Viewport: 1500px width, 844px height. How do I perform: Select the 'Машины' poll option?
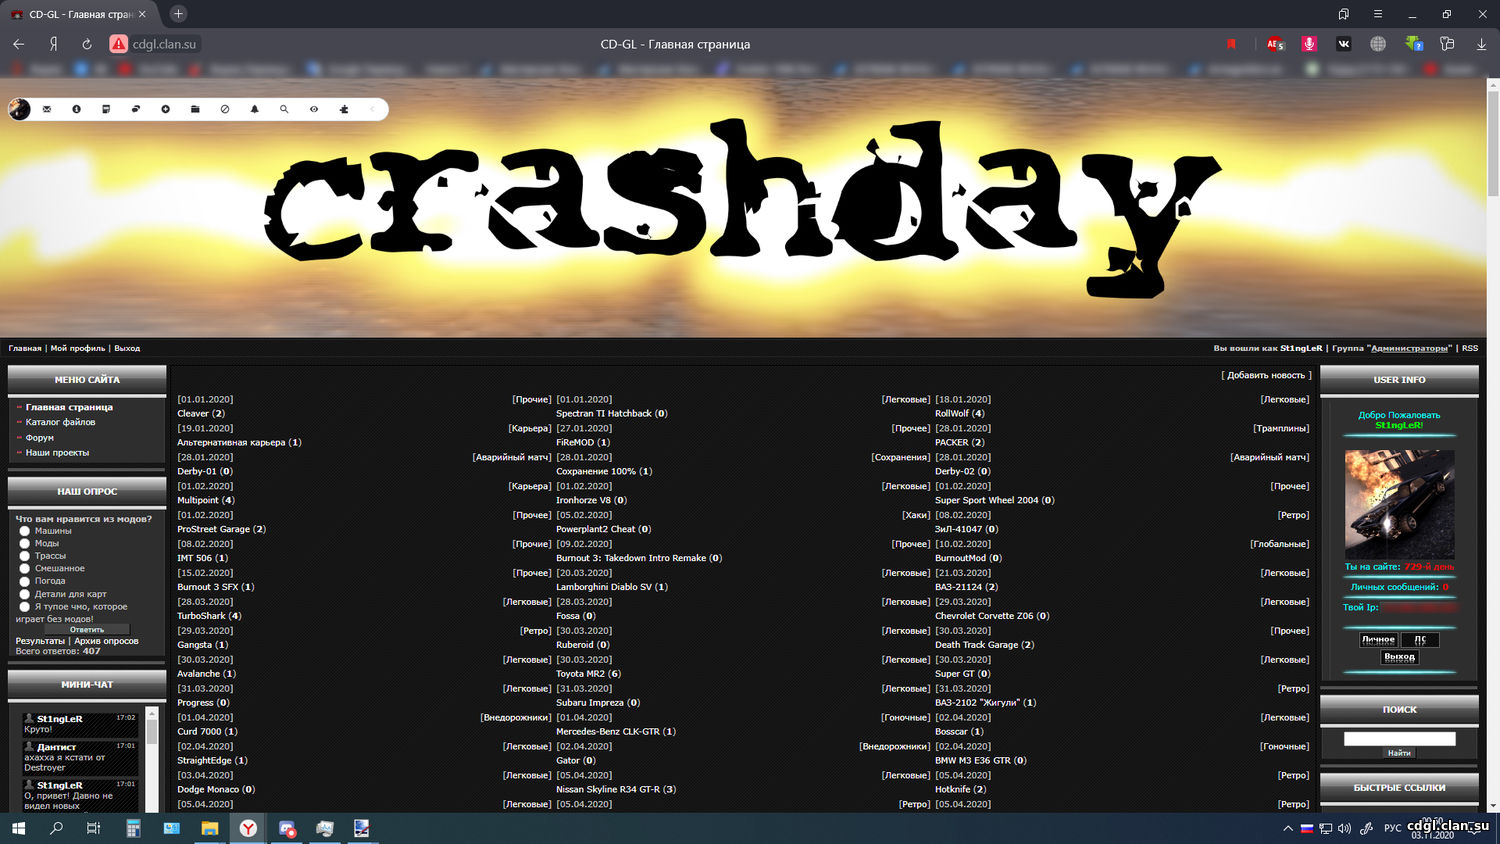(x=25, y=531)
